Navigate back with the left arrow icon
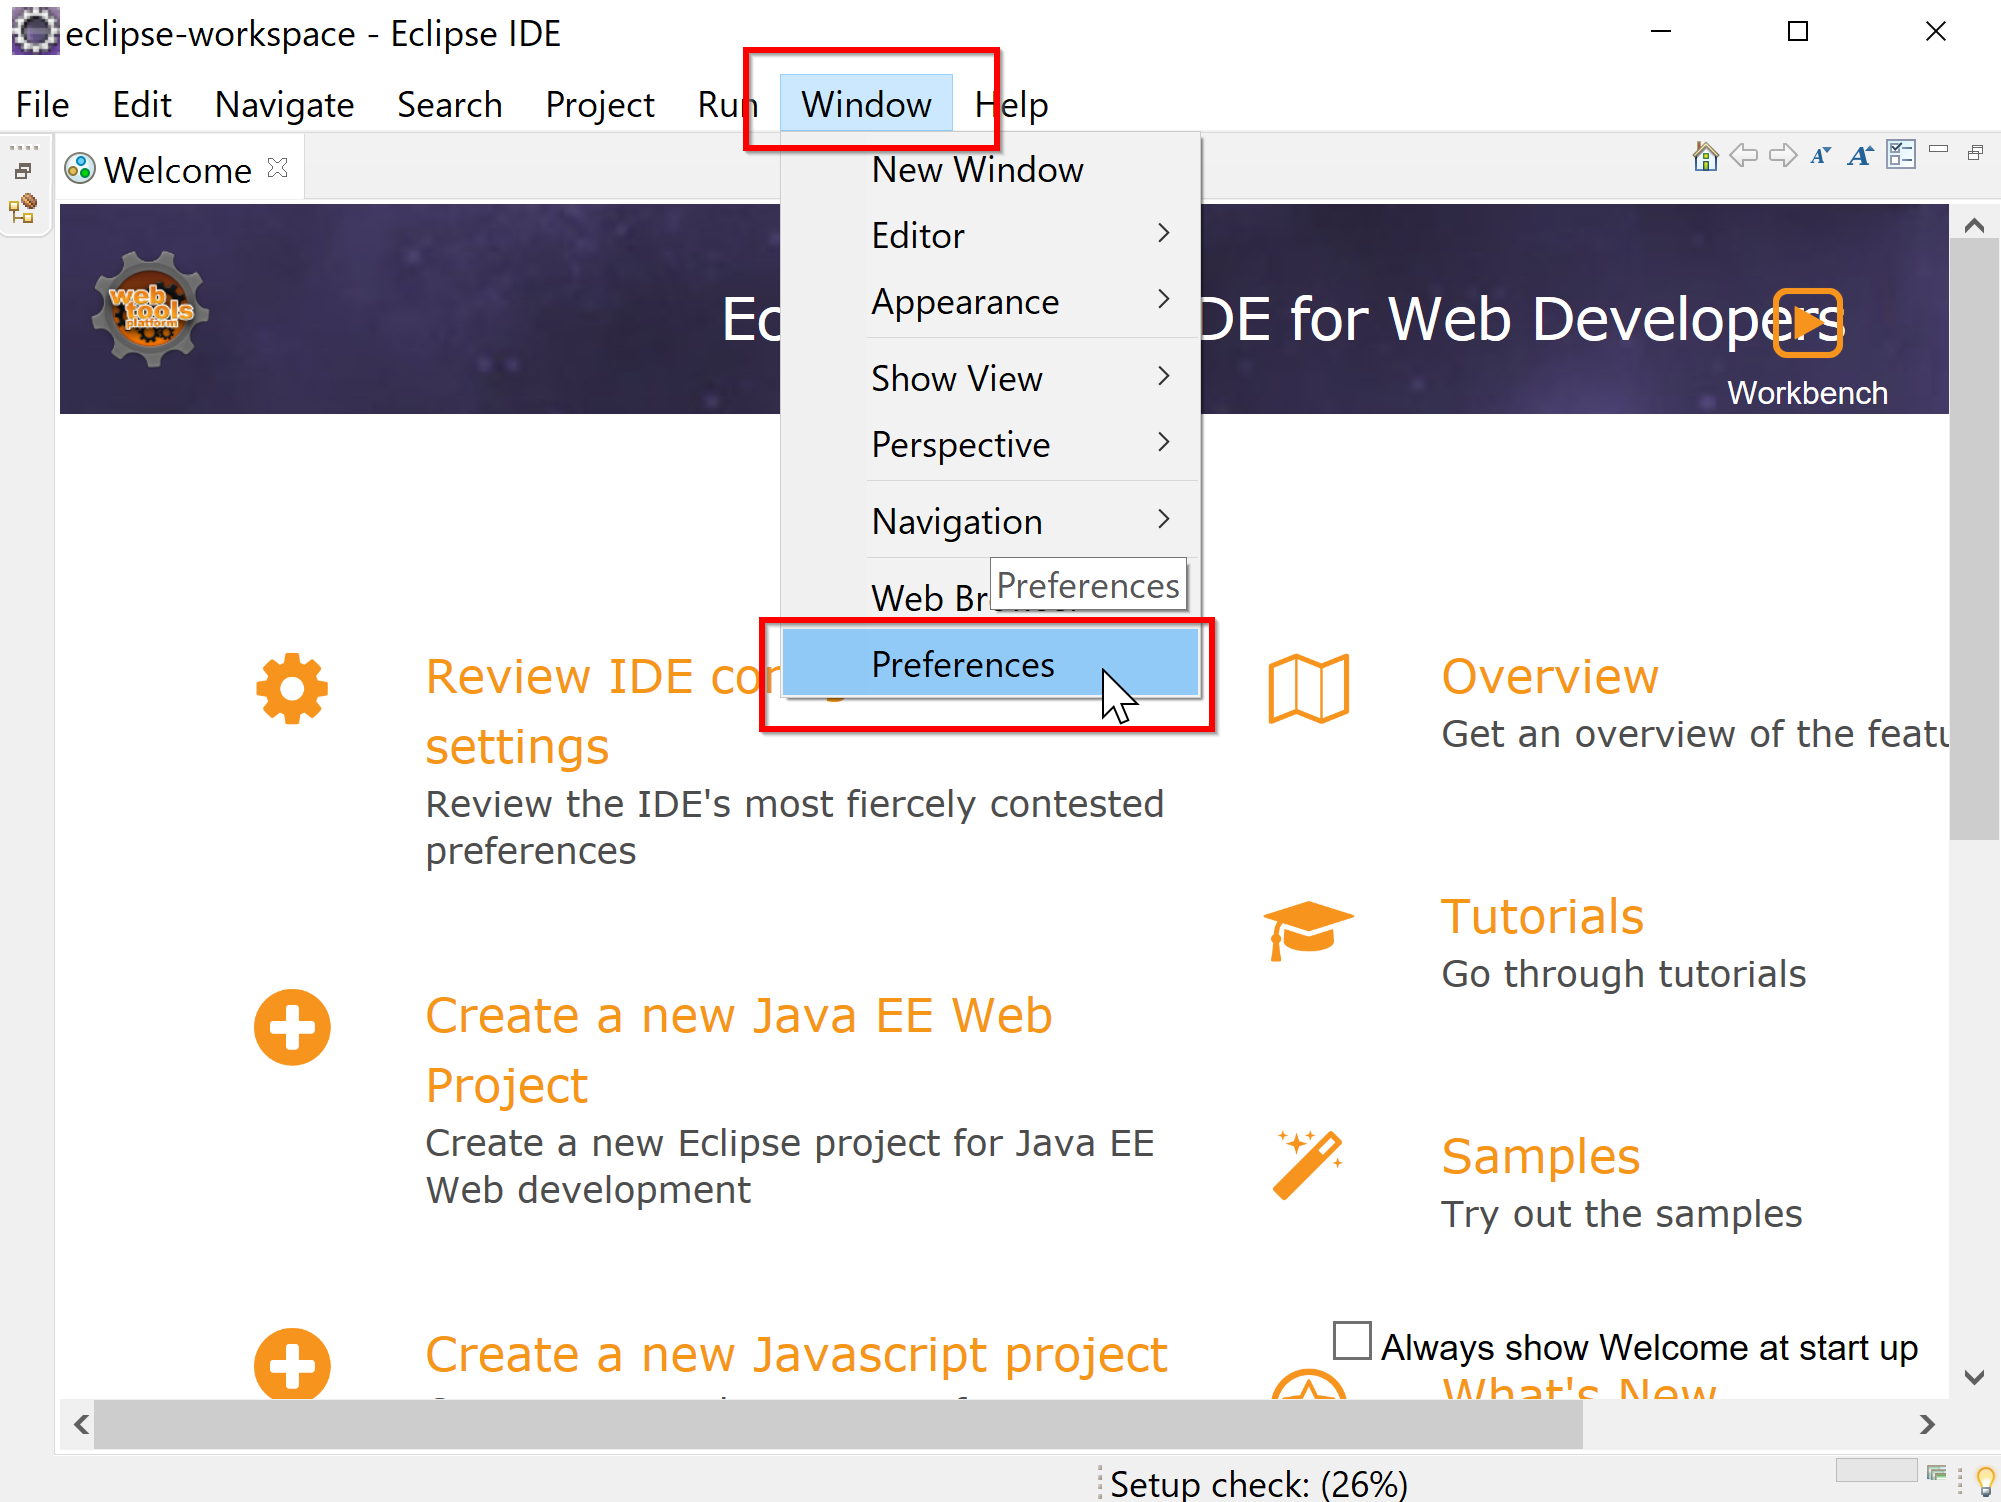This screenshot has width=2001, height=1502. coord(1744,156)
